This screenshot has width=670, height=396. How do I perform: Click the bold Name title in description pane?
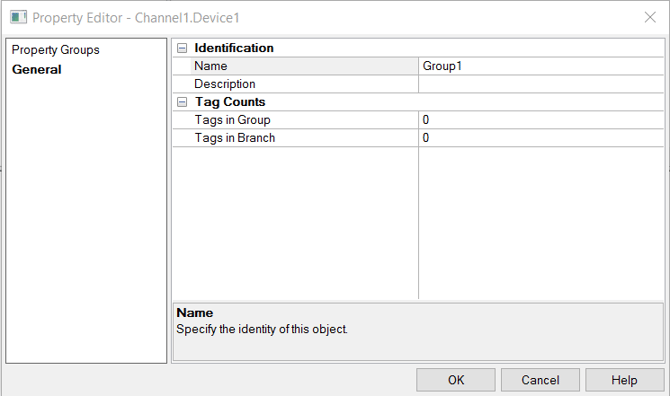(195, 313)
